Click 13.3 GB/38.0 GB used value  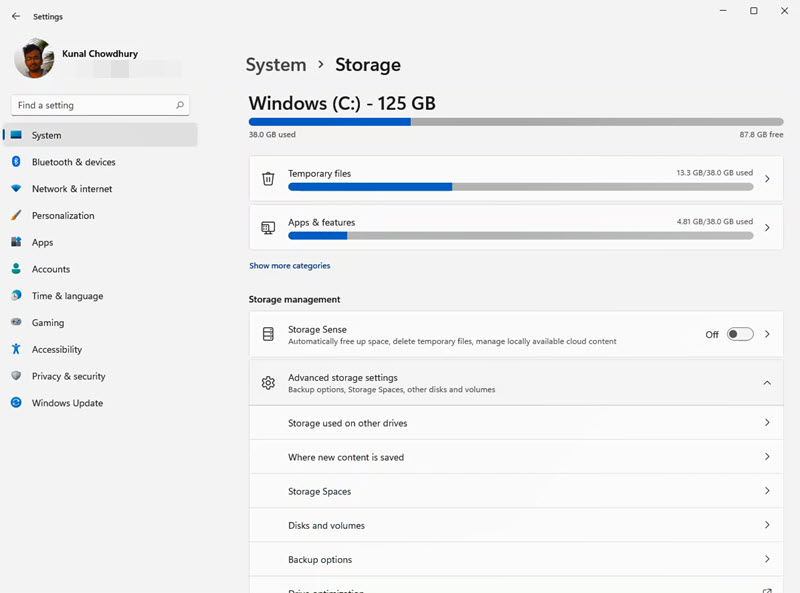click(x=714, y=172)
